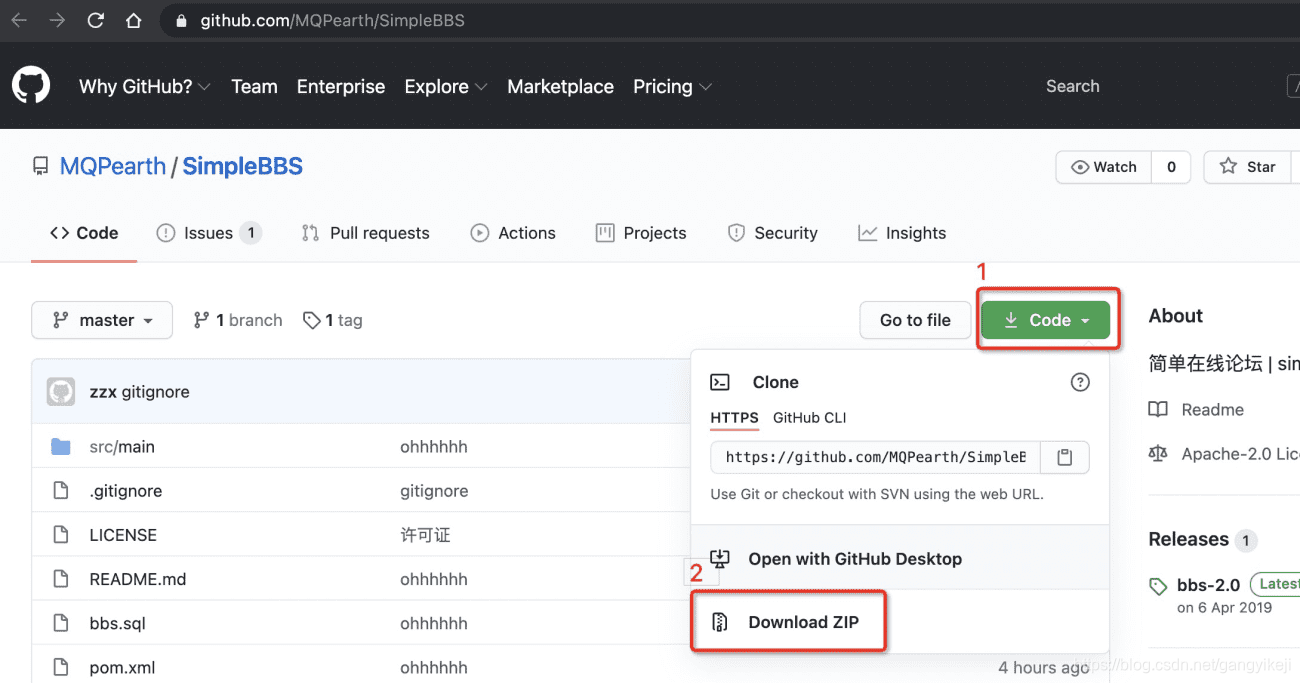The width and height of the screenshot is (1300, 683).
Task: Click the terminal icon next to Clone
Action: pos(720,382)
